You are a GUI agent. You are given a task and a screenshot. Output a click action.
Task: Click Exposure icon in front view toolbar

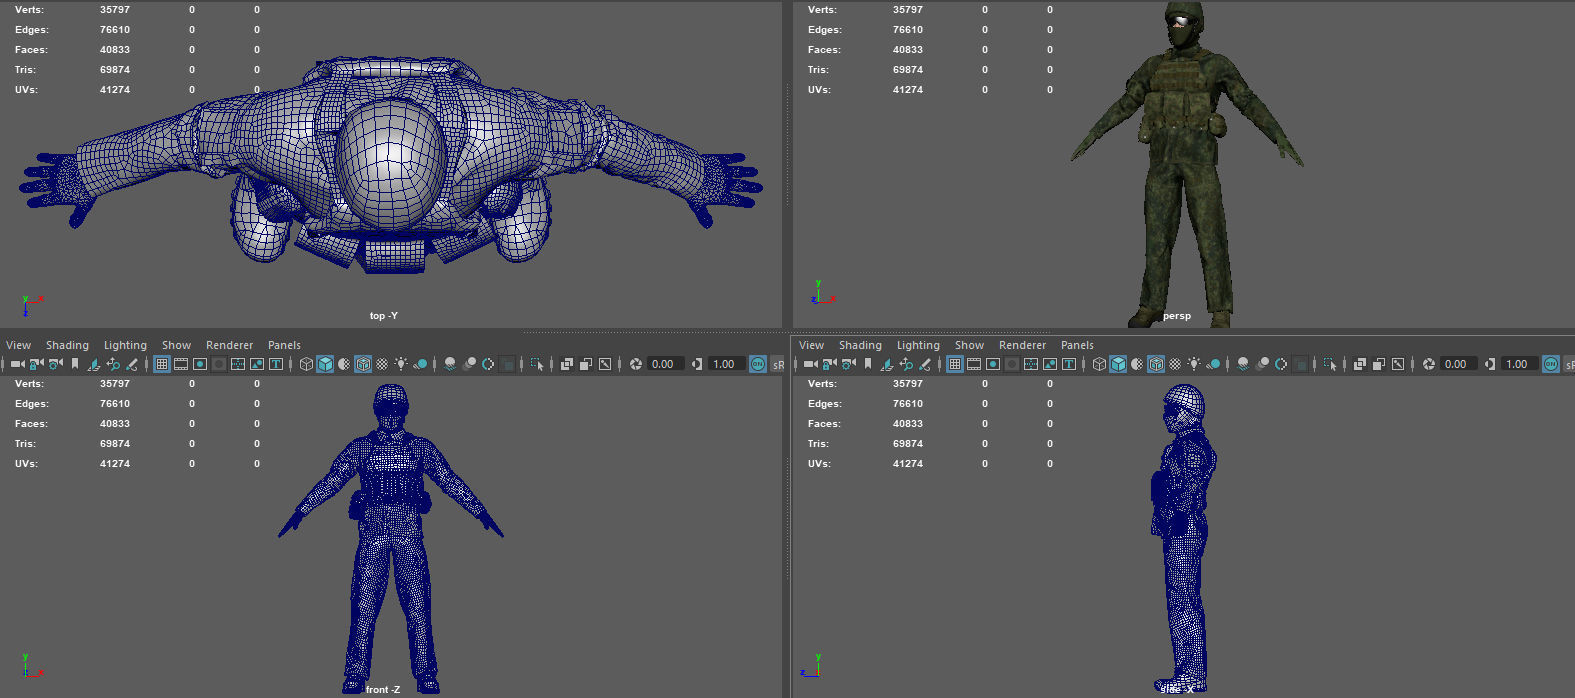635,364
